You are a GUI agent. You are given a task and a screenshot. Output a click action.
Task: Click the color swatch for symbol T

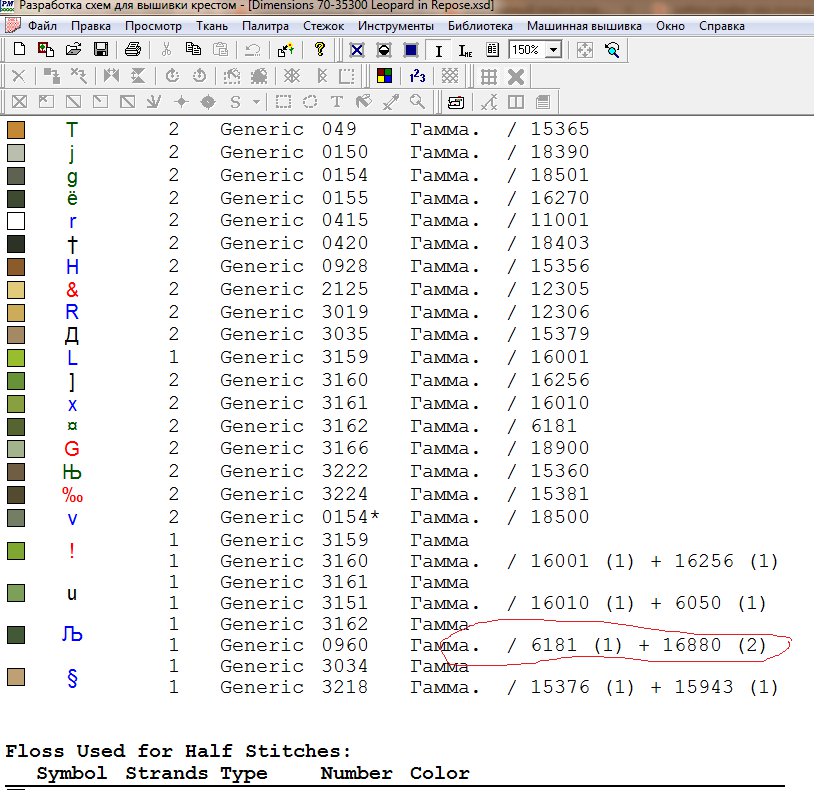[x=16, y=129]
